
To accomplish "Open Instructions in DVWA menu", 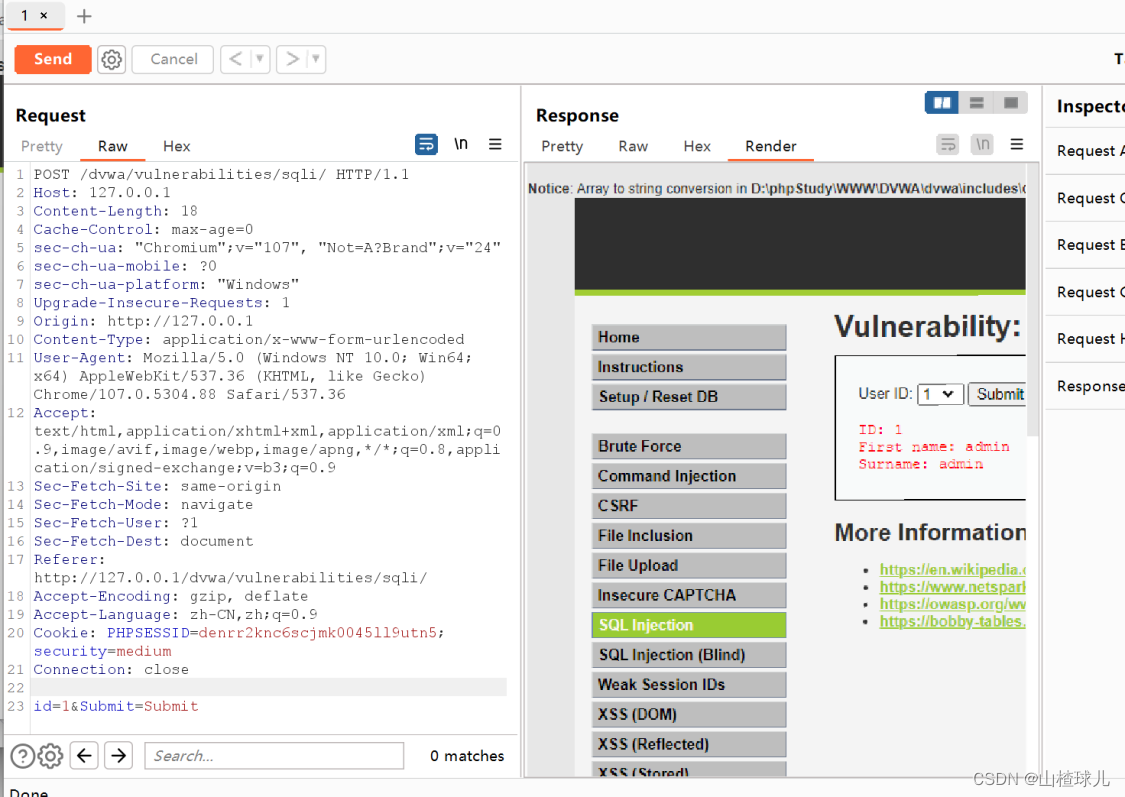I will coord(689,367).
